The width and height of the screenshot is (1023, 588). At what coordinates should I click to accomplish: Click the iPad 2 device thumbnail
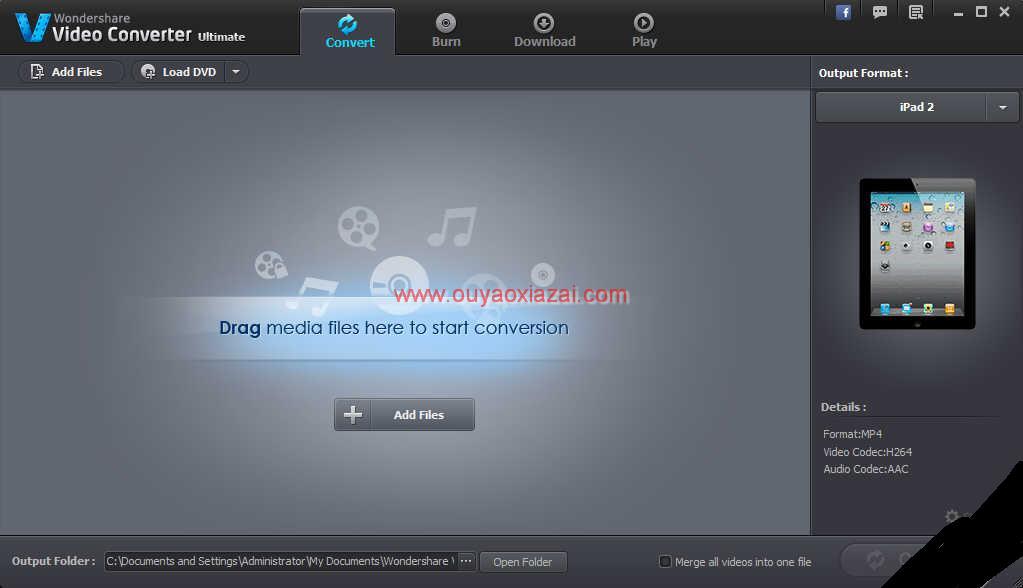pyautogui.click(x=917, y=254)
